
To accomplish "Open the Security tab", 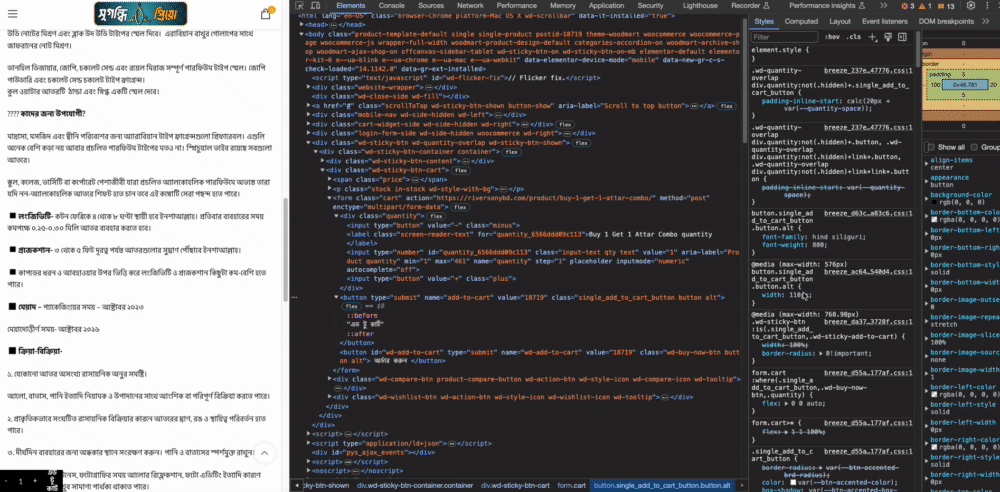I will (x=650, y=6).
